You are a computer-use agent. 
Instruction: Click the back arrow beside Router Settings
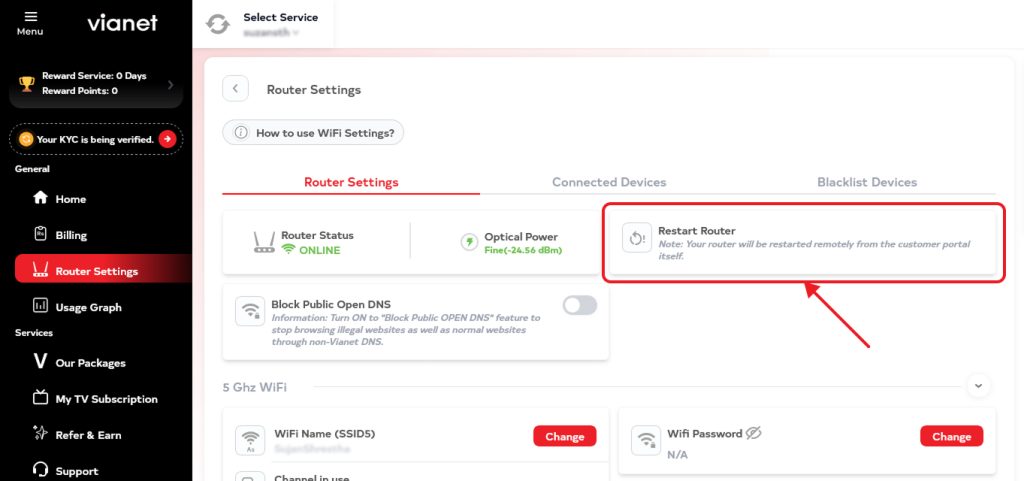click(235, 89)
